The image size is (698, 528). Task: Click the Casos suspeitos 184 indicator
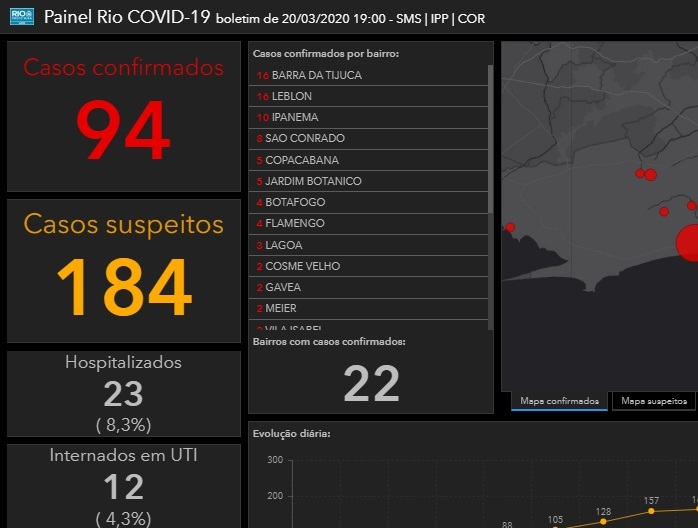tap(124, 270)
